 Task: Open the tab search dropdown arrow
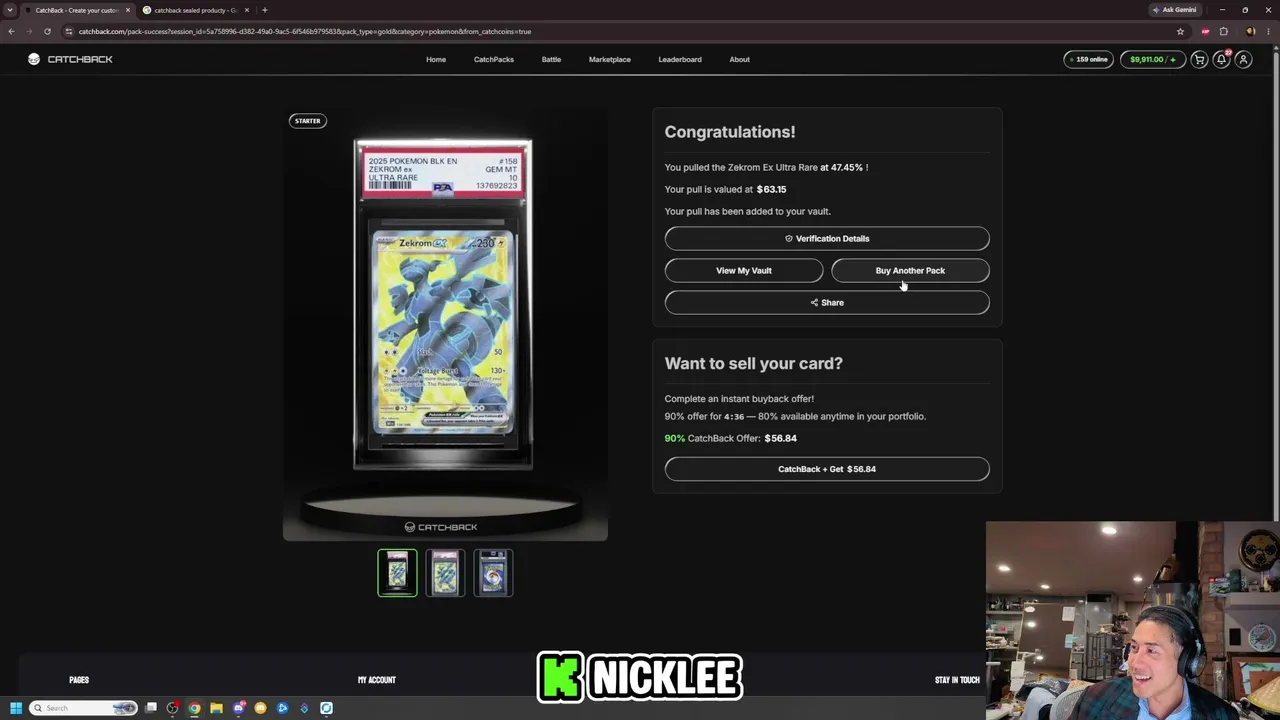click(x=10, y=10)
